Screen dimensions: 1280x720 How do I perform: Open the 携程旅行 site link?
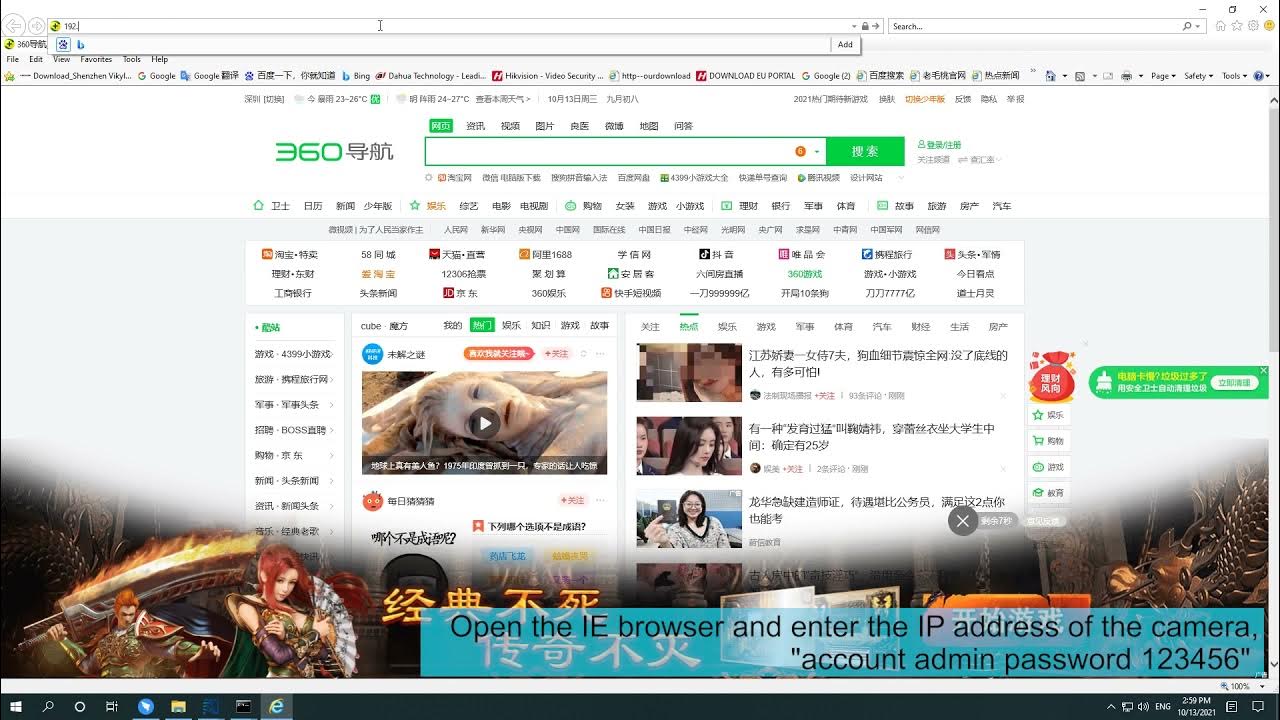(887, 254)
